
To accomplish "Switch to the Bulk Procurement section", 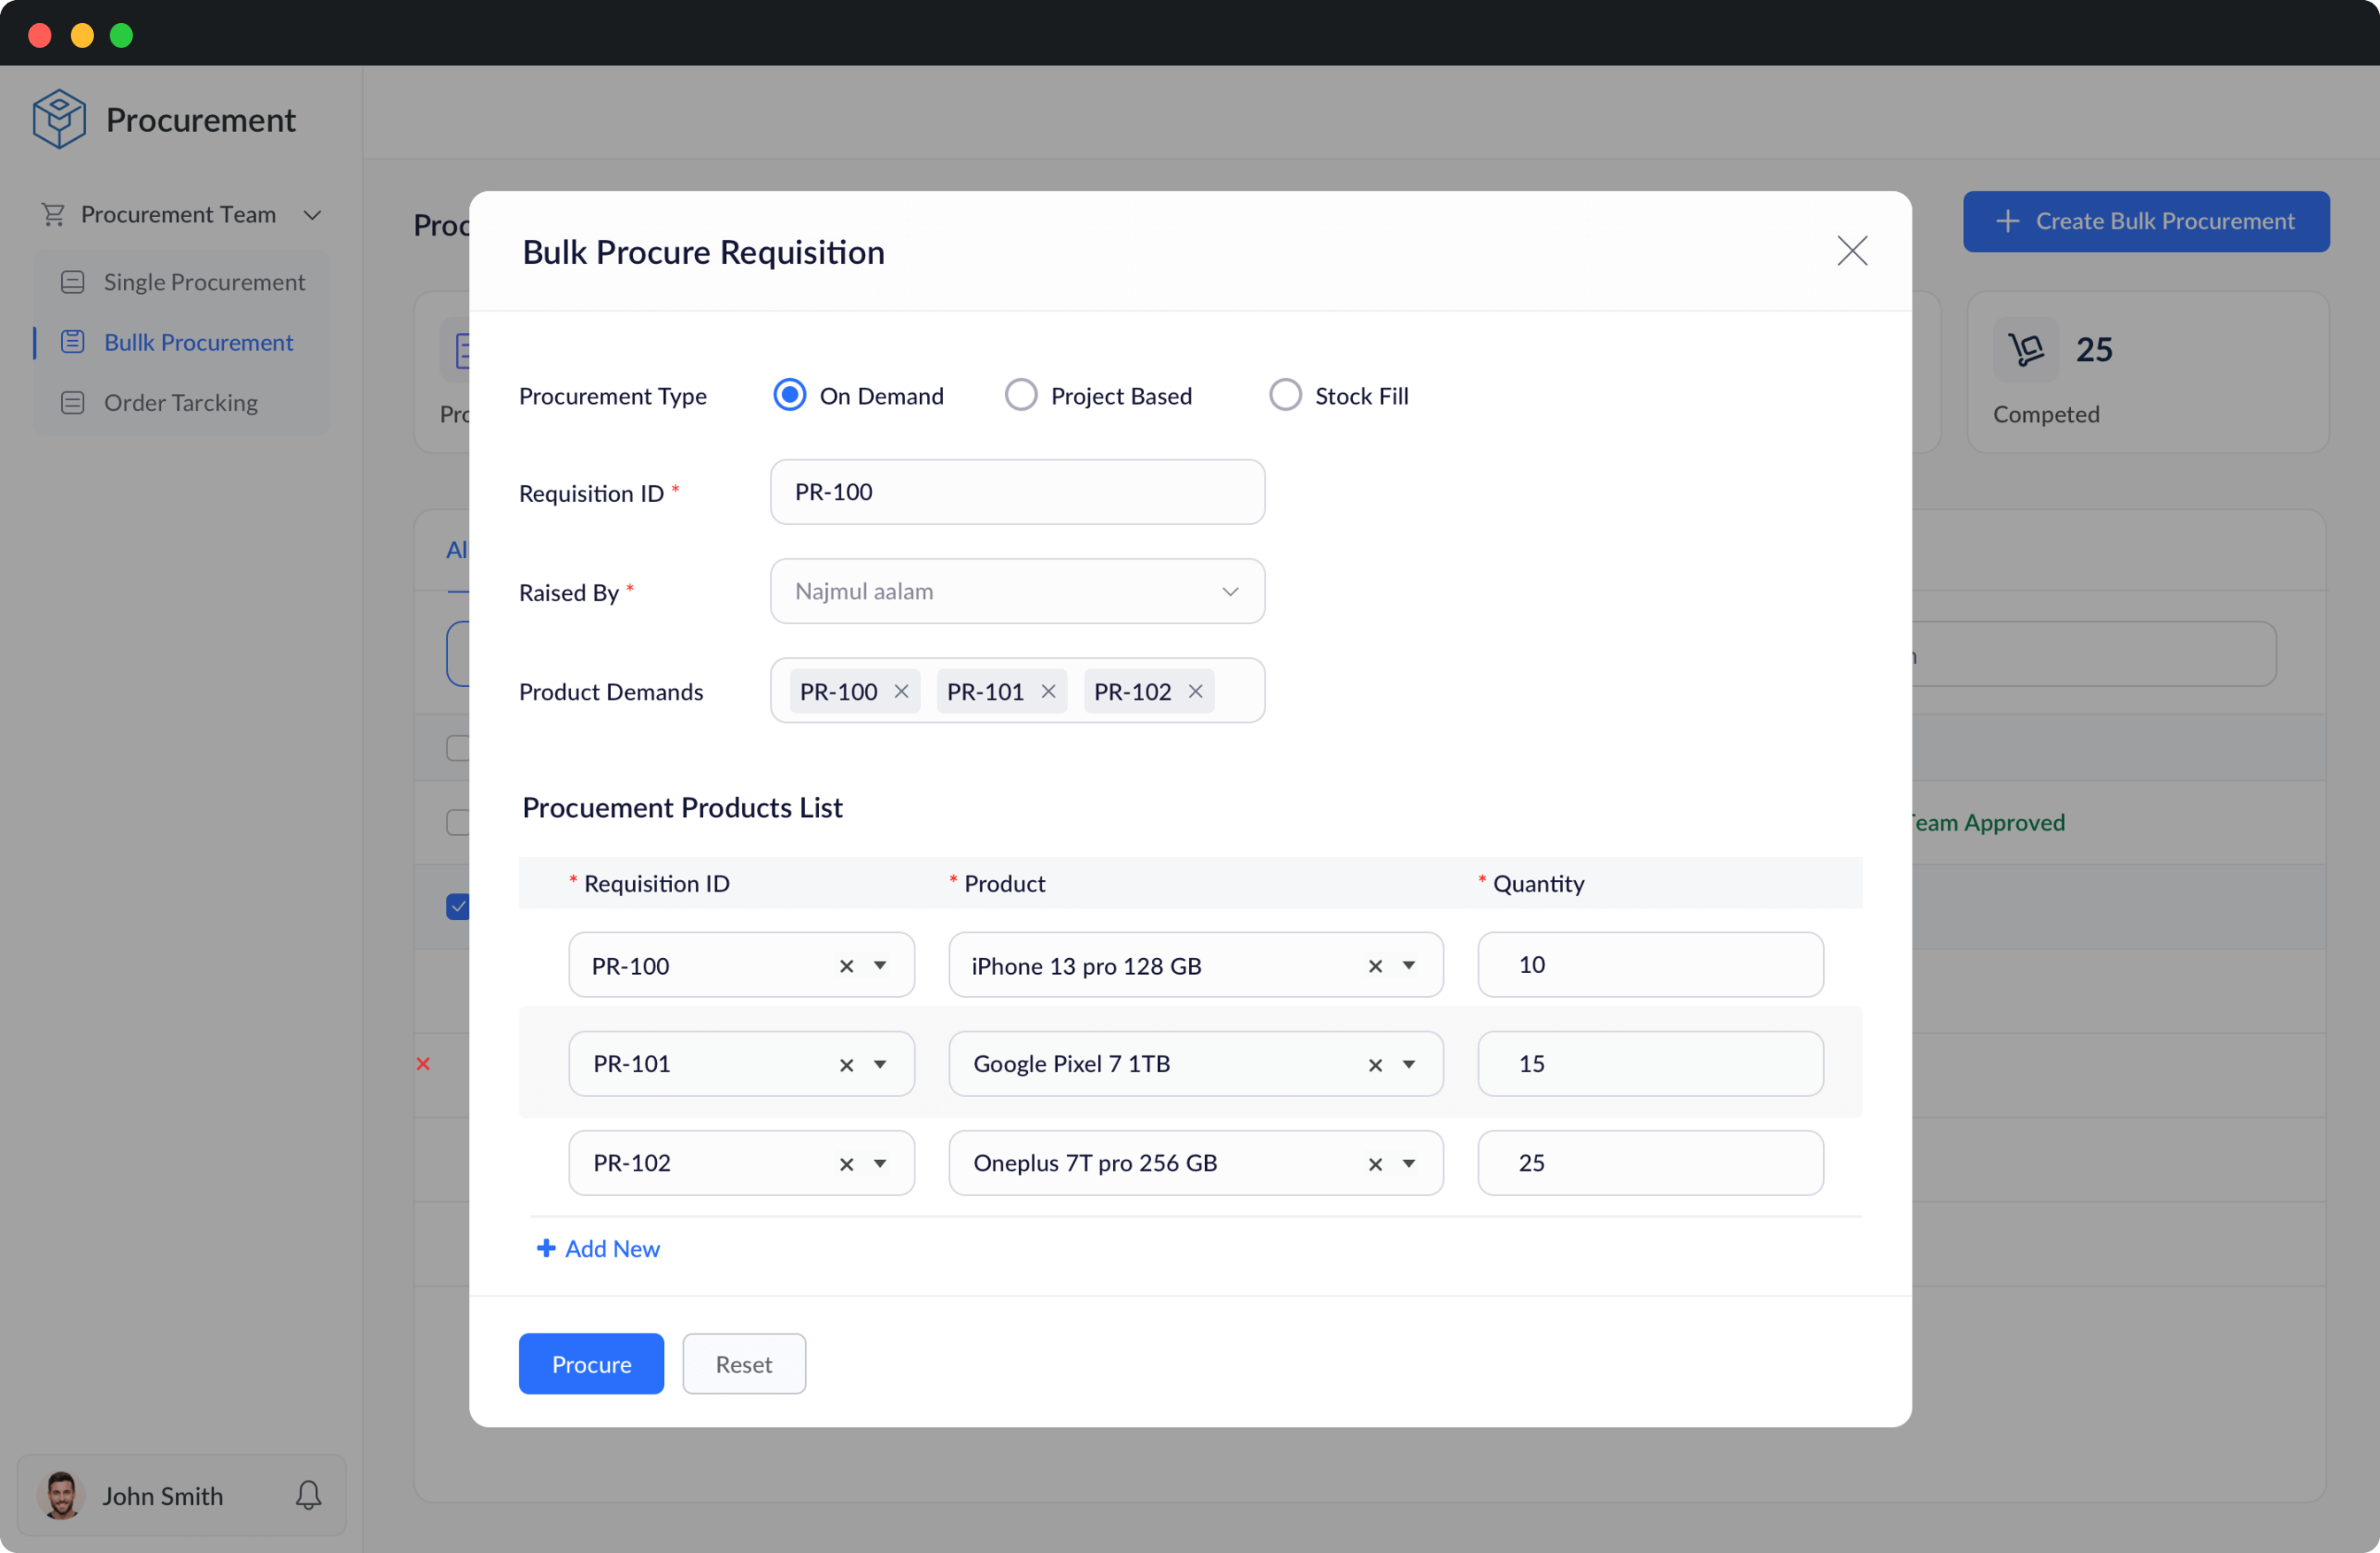I will pyautogui.click(x=198, y=341).
